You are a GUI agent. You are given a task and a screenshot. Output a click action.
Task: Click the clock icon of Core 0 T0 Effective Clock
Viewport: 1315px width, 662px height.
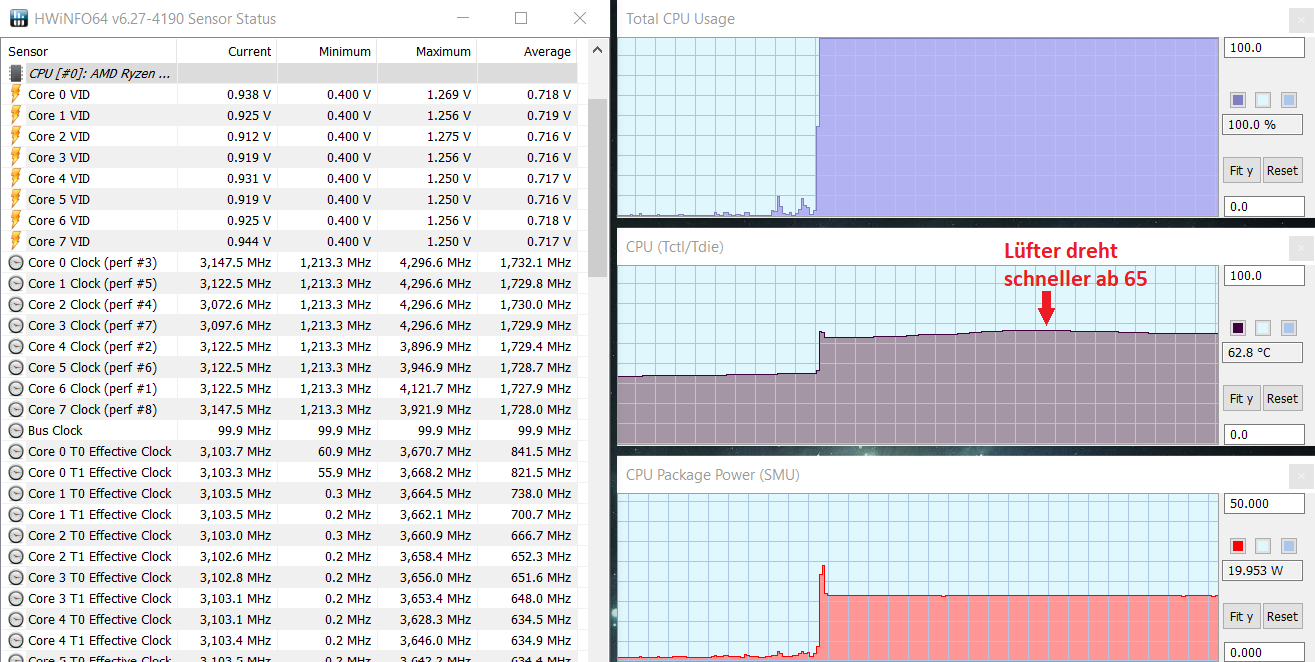(x=16, y=451)
